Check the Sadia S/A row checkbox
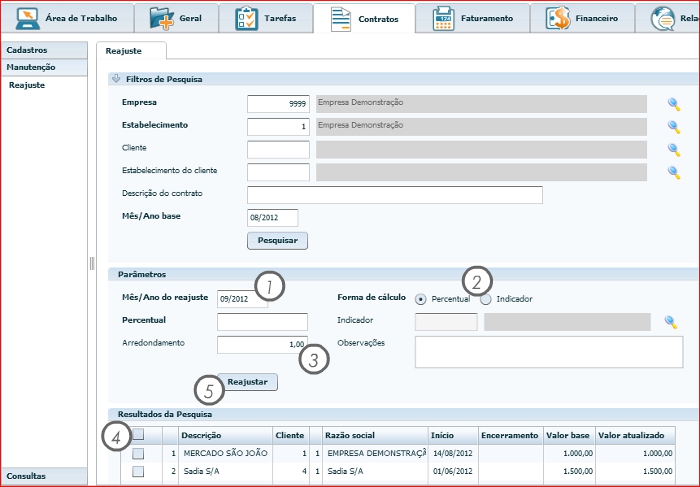This screenshot has height=487, width=700. coord(138,471)
